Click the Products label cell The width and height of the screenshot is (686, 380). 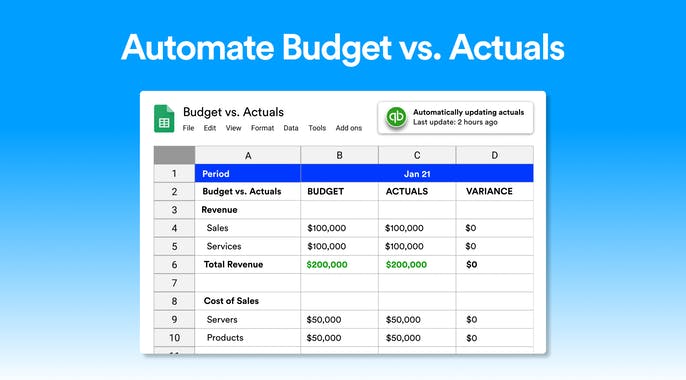[x=248, y=338]
